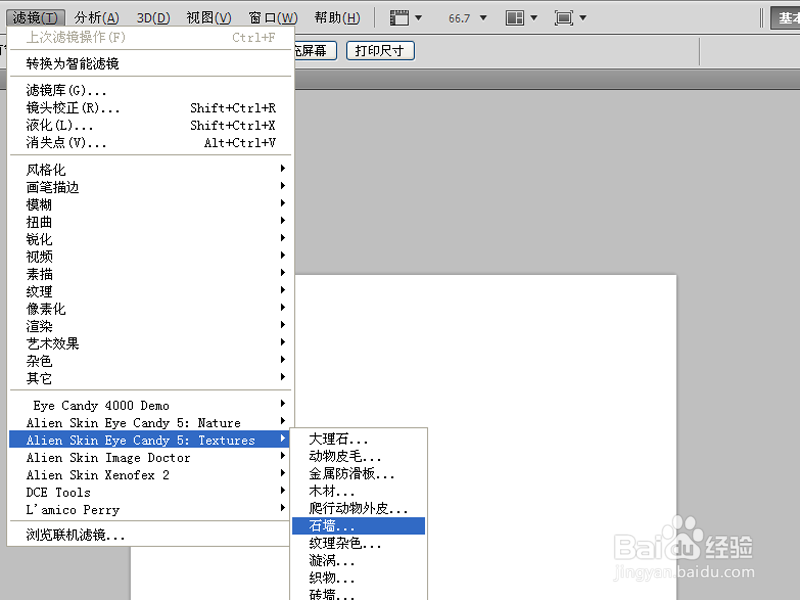Expand the 杂色 noise submenu
Screen dimensions: 800x600
tap(151, 361)
